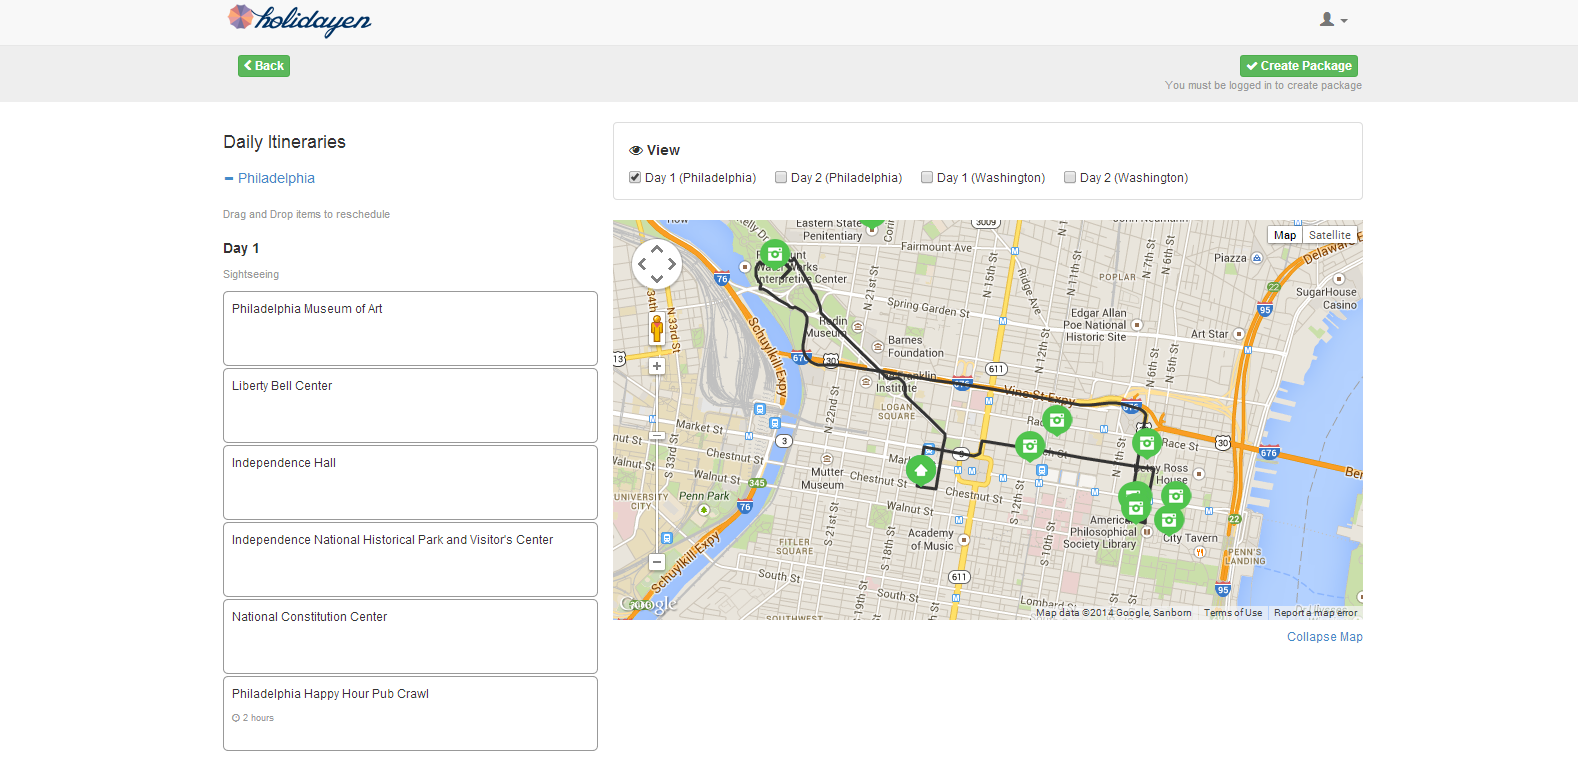Click the camera marker beside City Tavern
The image size is (1578, 763).
1168,520
